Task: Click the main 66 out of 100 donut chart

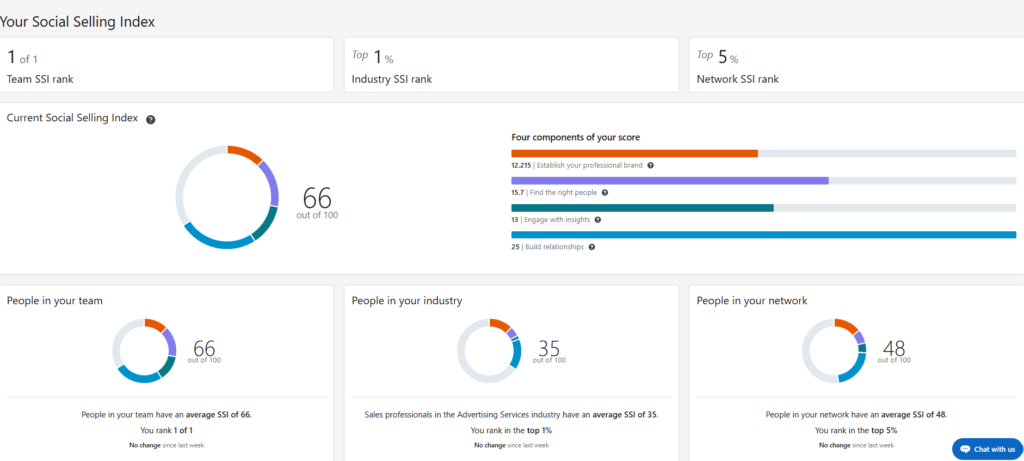Action: tap(227, 197)
